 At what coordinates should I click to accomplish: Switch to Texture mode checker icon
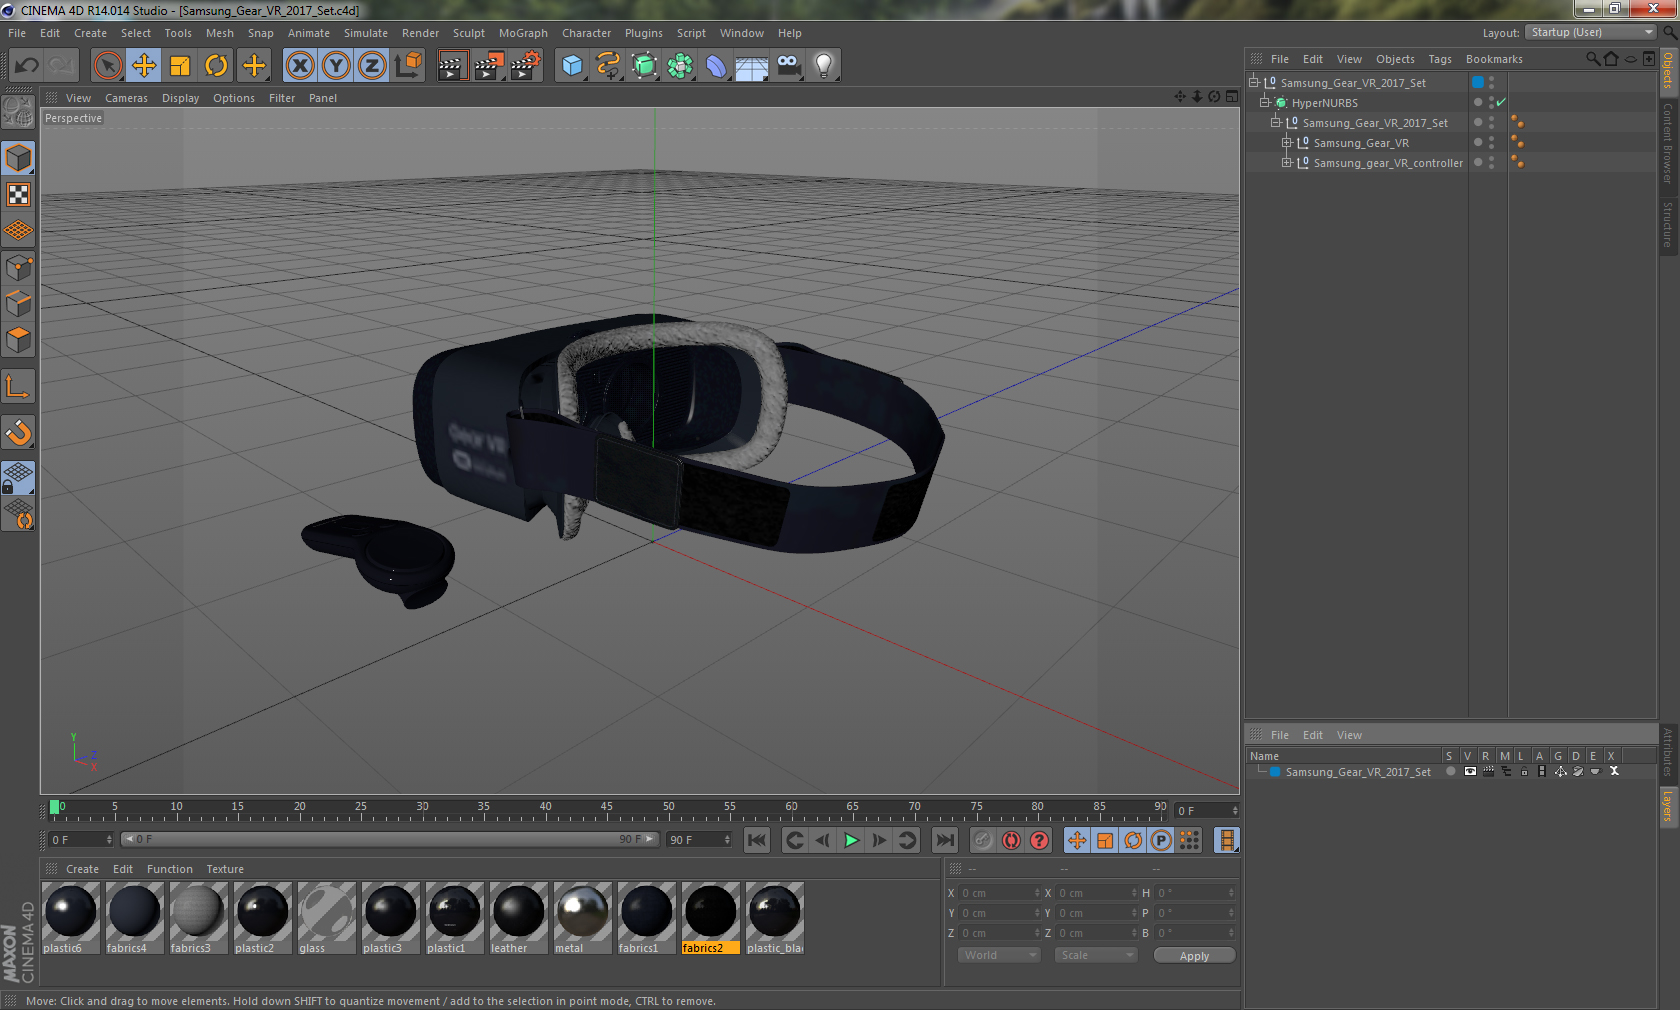pyautogui.click(x=19, y=194)
